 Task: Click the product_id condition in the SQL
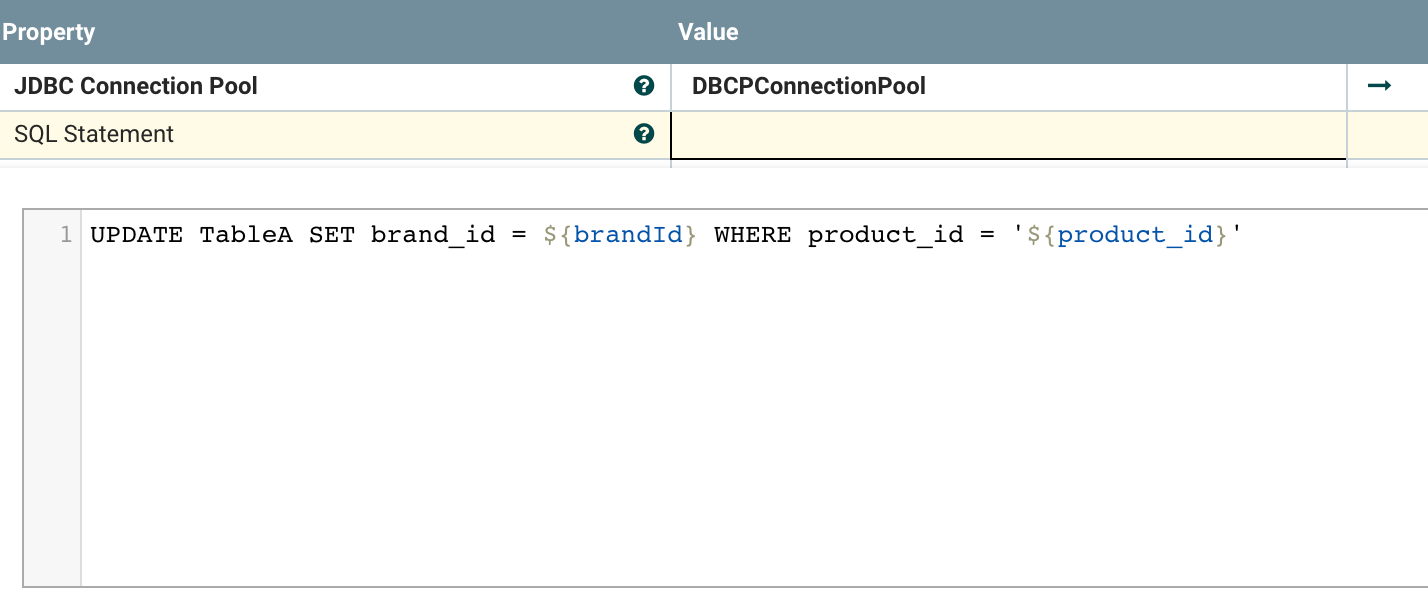pos(885,234)
